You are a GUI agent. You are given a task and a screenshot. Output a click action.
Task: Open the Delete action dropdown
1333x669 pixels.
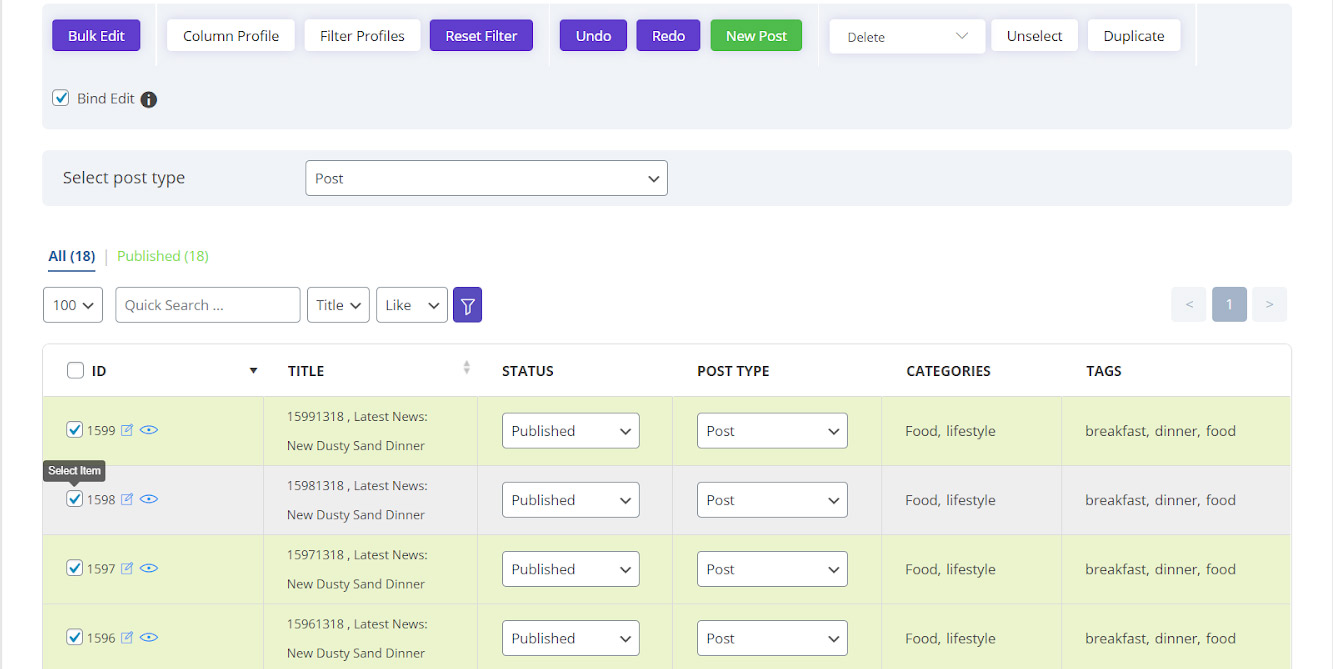(x=907, y=36)
